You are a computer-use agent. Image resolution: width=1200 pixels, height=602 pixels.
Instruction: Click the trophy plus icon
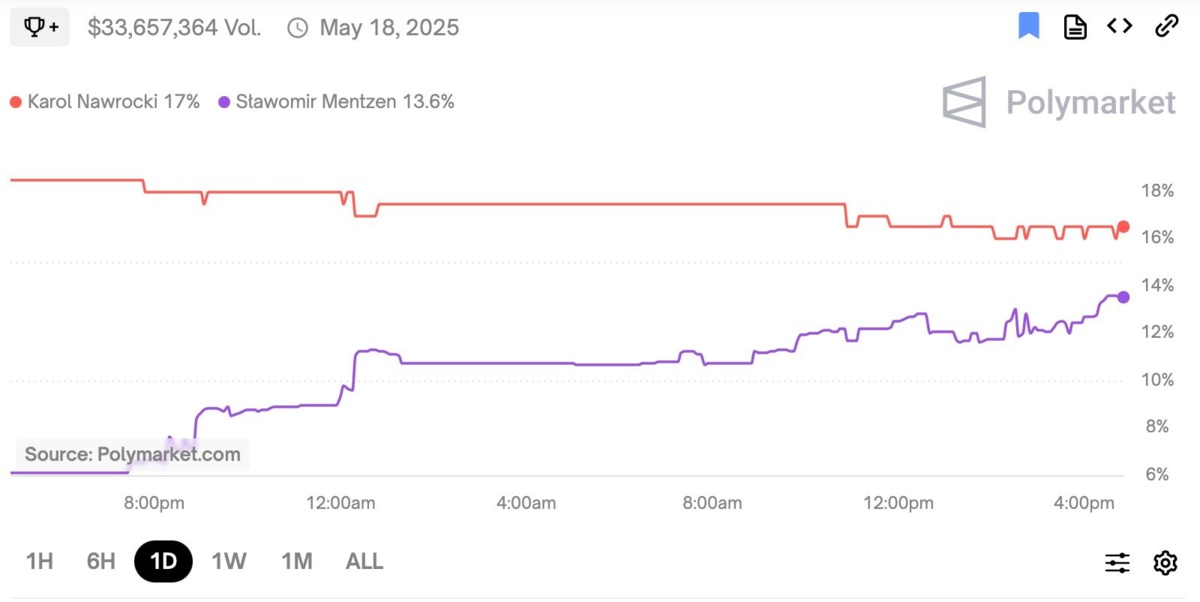pos(40,27)
